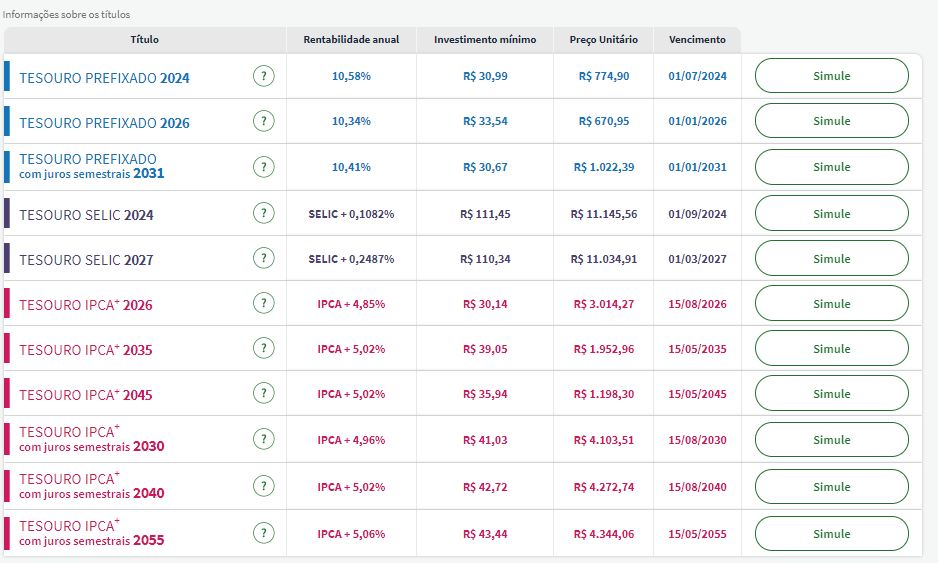This screenshot has width=938, height=563.
Task: Click help icon for Prefixado juros semestrais 2031
Action: pyautogui.click(x=264, y=167)
